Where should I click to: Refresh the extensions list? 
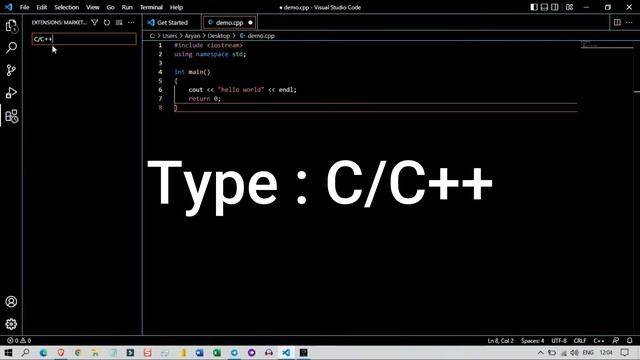click(x=107, y=22)
